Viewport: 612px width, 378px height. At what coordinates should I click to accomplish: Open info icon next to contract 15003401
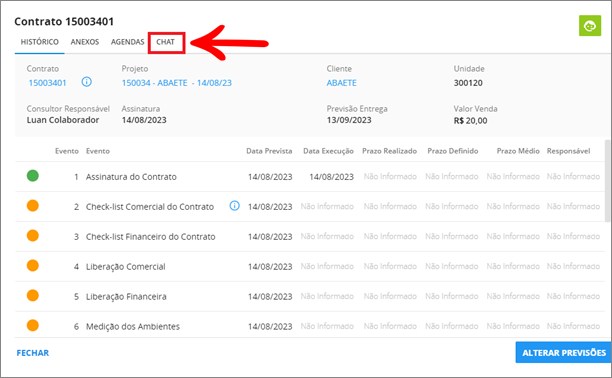[87, 82]
